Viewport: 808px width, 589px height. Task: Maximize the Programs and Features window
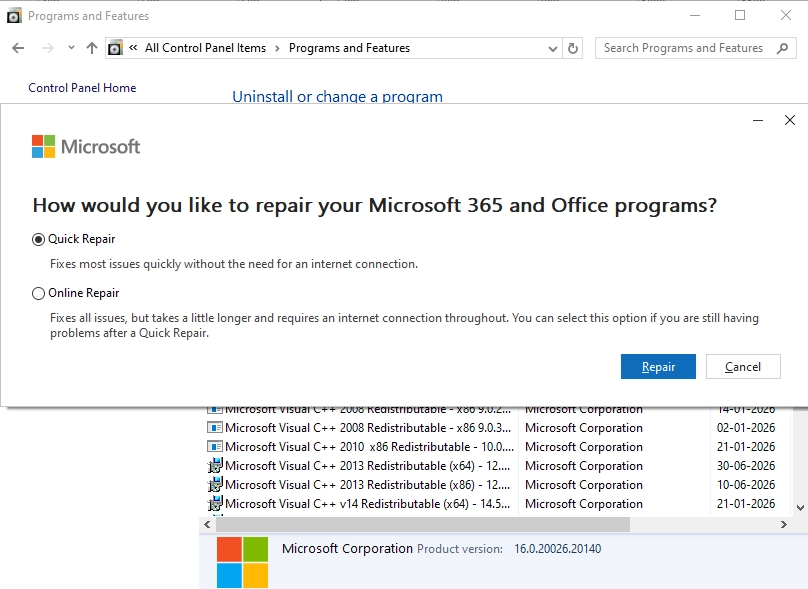point(740,15)
